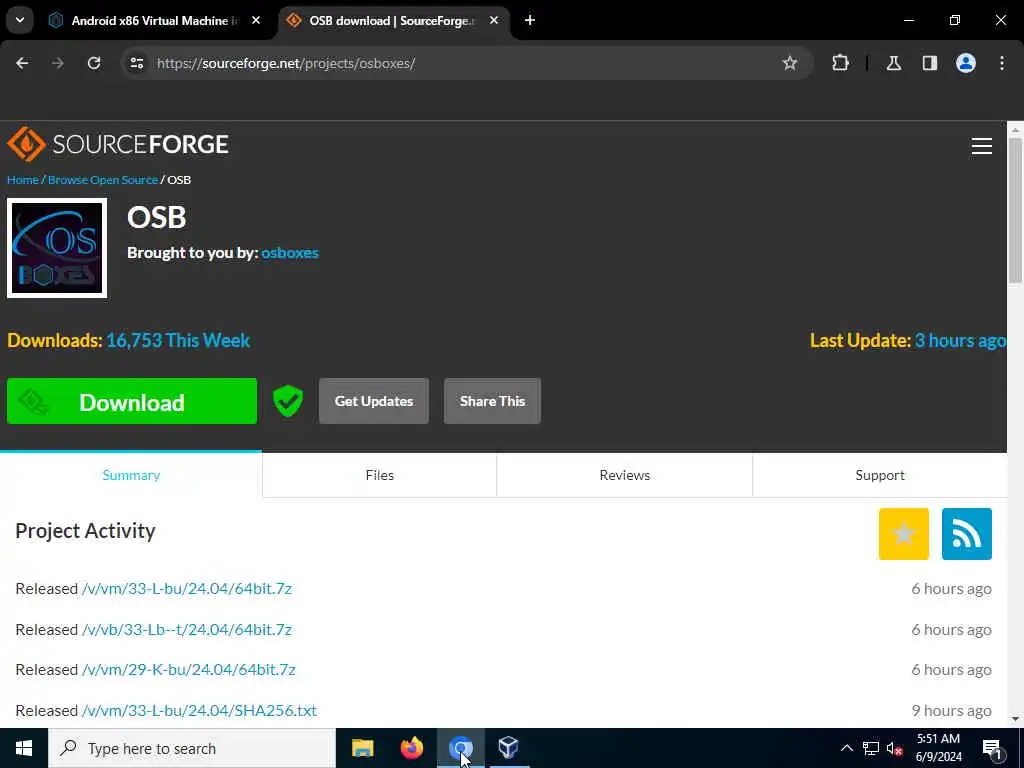Viewport: 1024px width, 768px height.
Task: Open the notification center icon
Action: point(991,748)
